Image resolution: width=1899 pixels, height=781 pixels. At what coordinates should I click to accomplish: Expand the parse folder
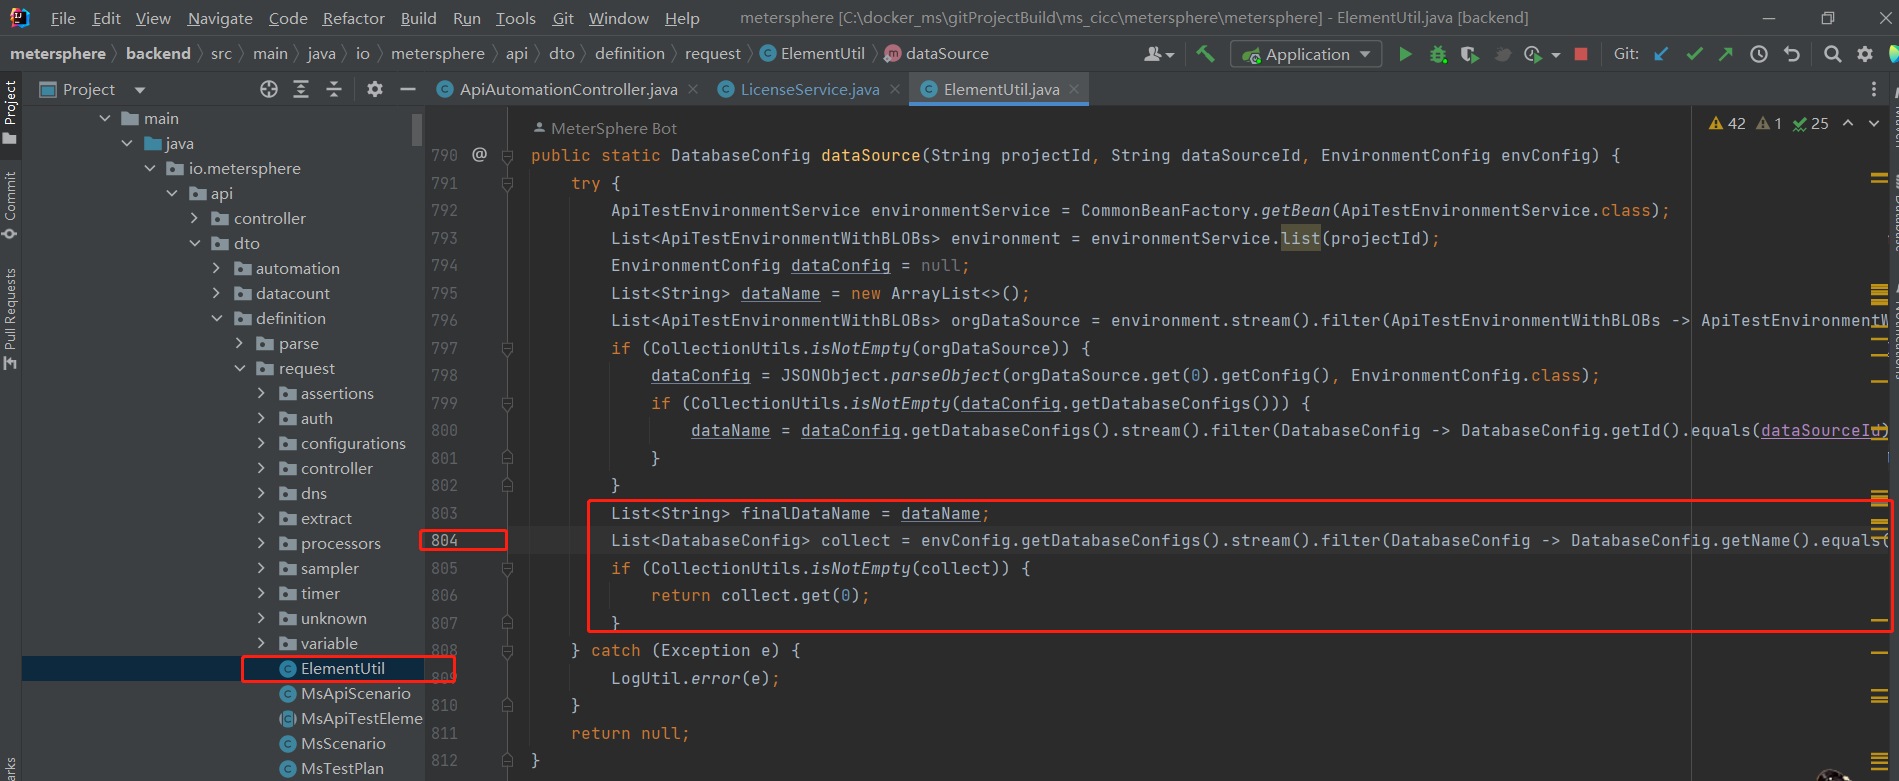(x=240, y=343)
